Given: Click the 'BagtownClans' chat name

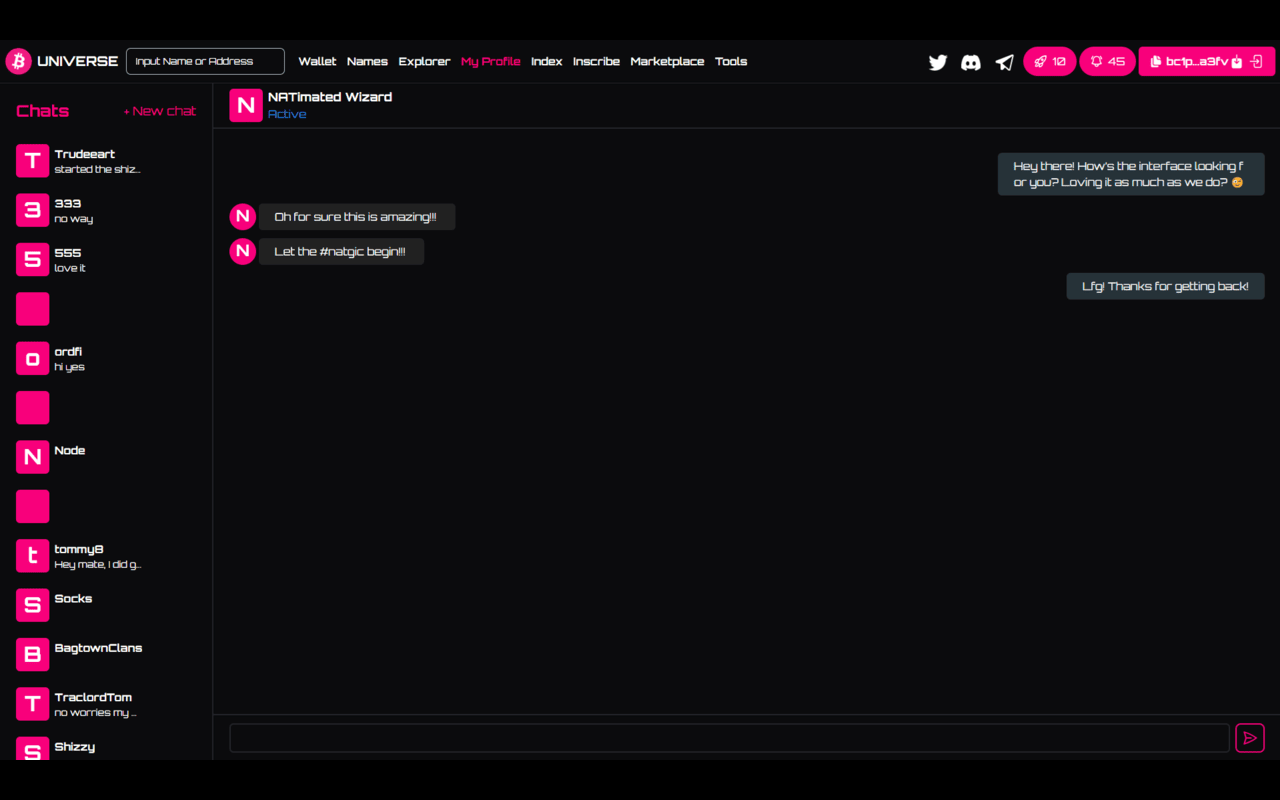Looking at the screenshot, I should point(98,648).
